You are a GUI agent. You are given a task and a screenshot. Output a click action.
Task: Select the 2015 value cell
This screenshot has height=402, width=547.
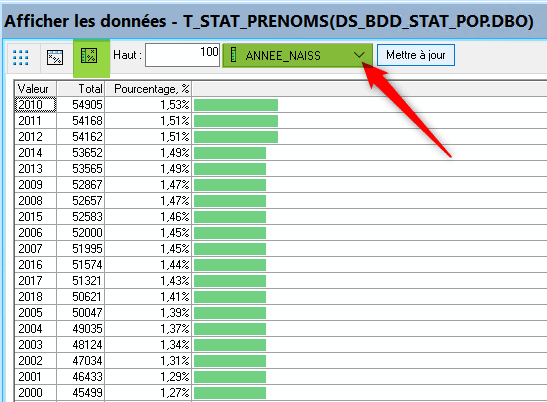pos(35,217)
